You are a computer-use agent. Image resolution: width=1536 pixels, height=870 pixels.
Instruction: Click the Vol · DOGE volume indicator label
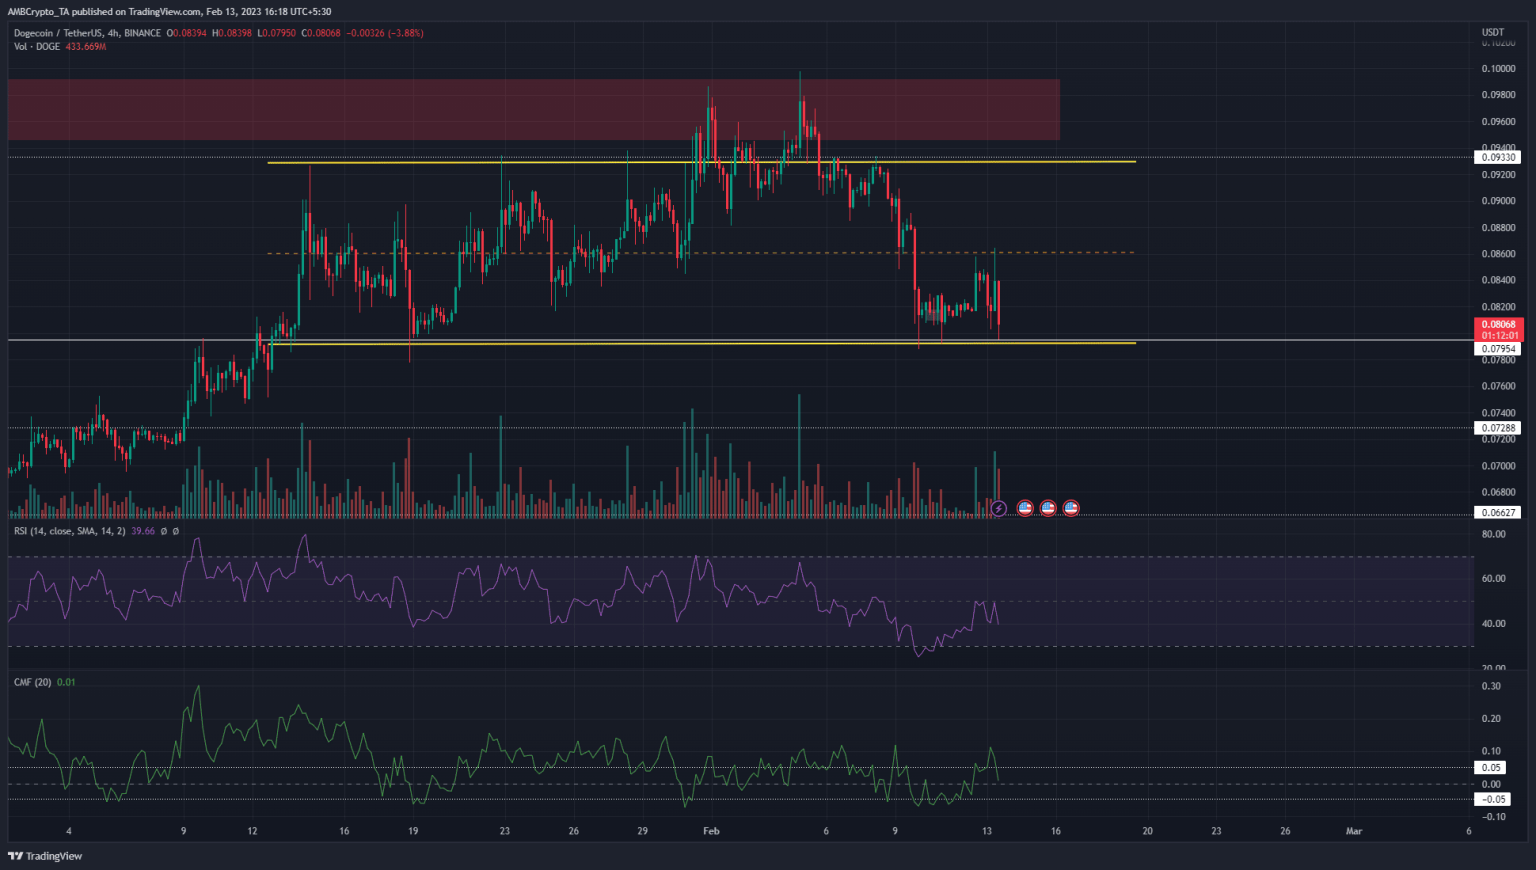tap(35, 45)
